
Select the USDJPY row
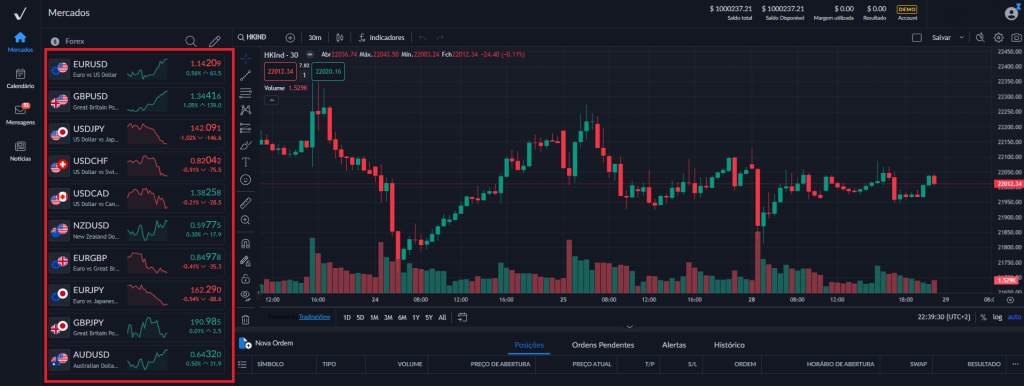point(136,134)
